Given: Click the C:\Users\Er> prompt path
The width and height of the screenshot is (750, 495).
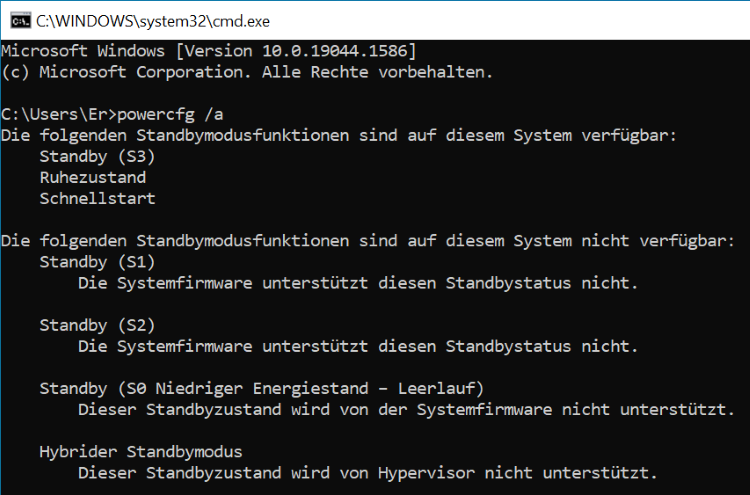Looking at the screenshot, I should tap(60, 114).
